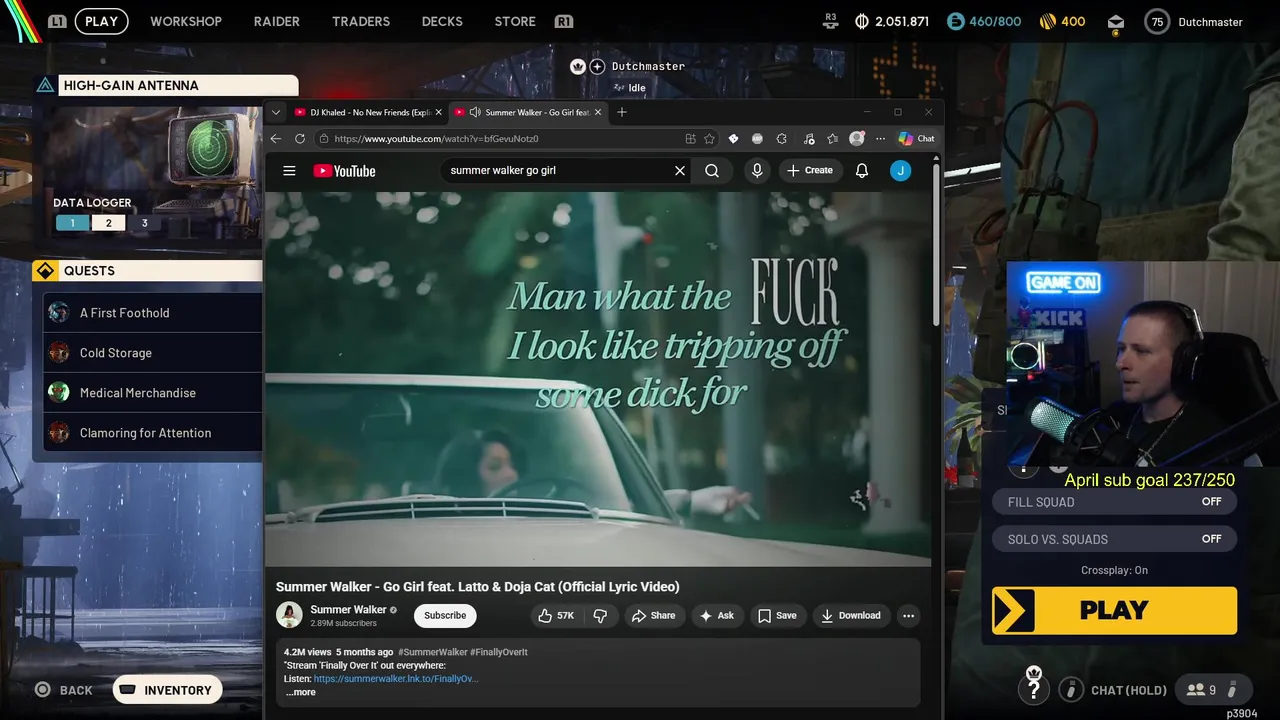Open the Workshop menu
The image size is (1280, 720).
coord(186,21)
